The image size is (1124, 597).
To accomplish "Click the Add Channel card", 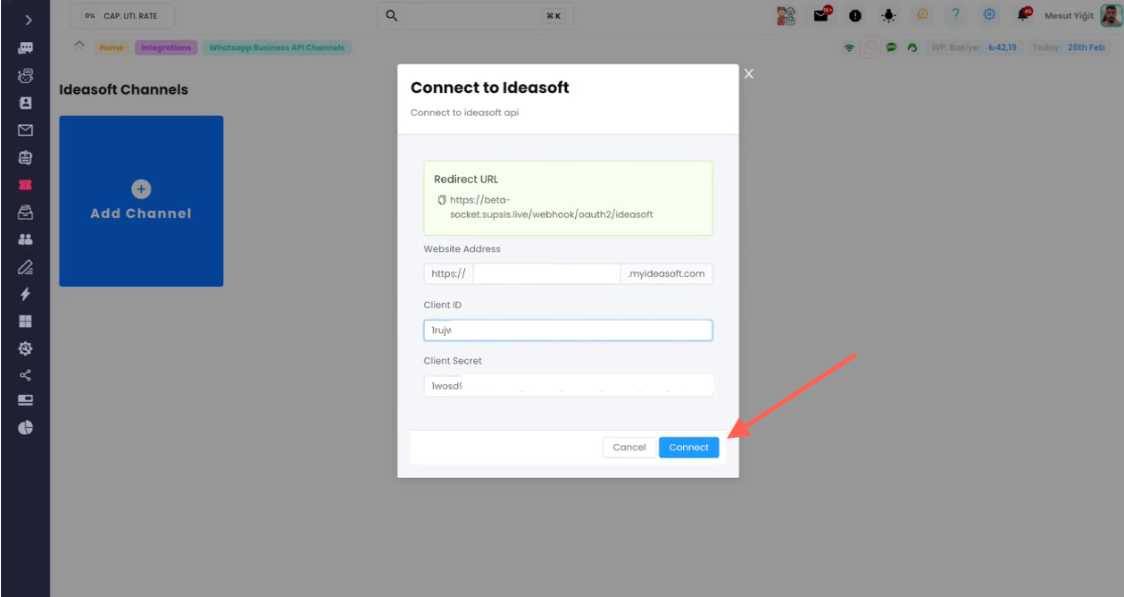I will [x=141, y=201].
